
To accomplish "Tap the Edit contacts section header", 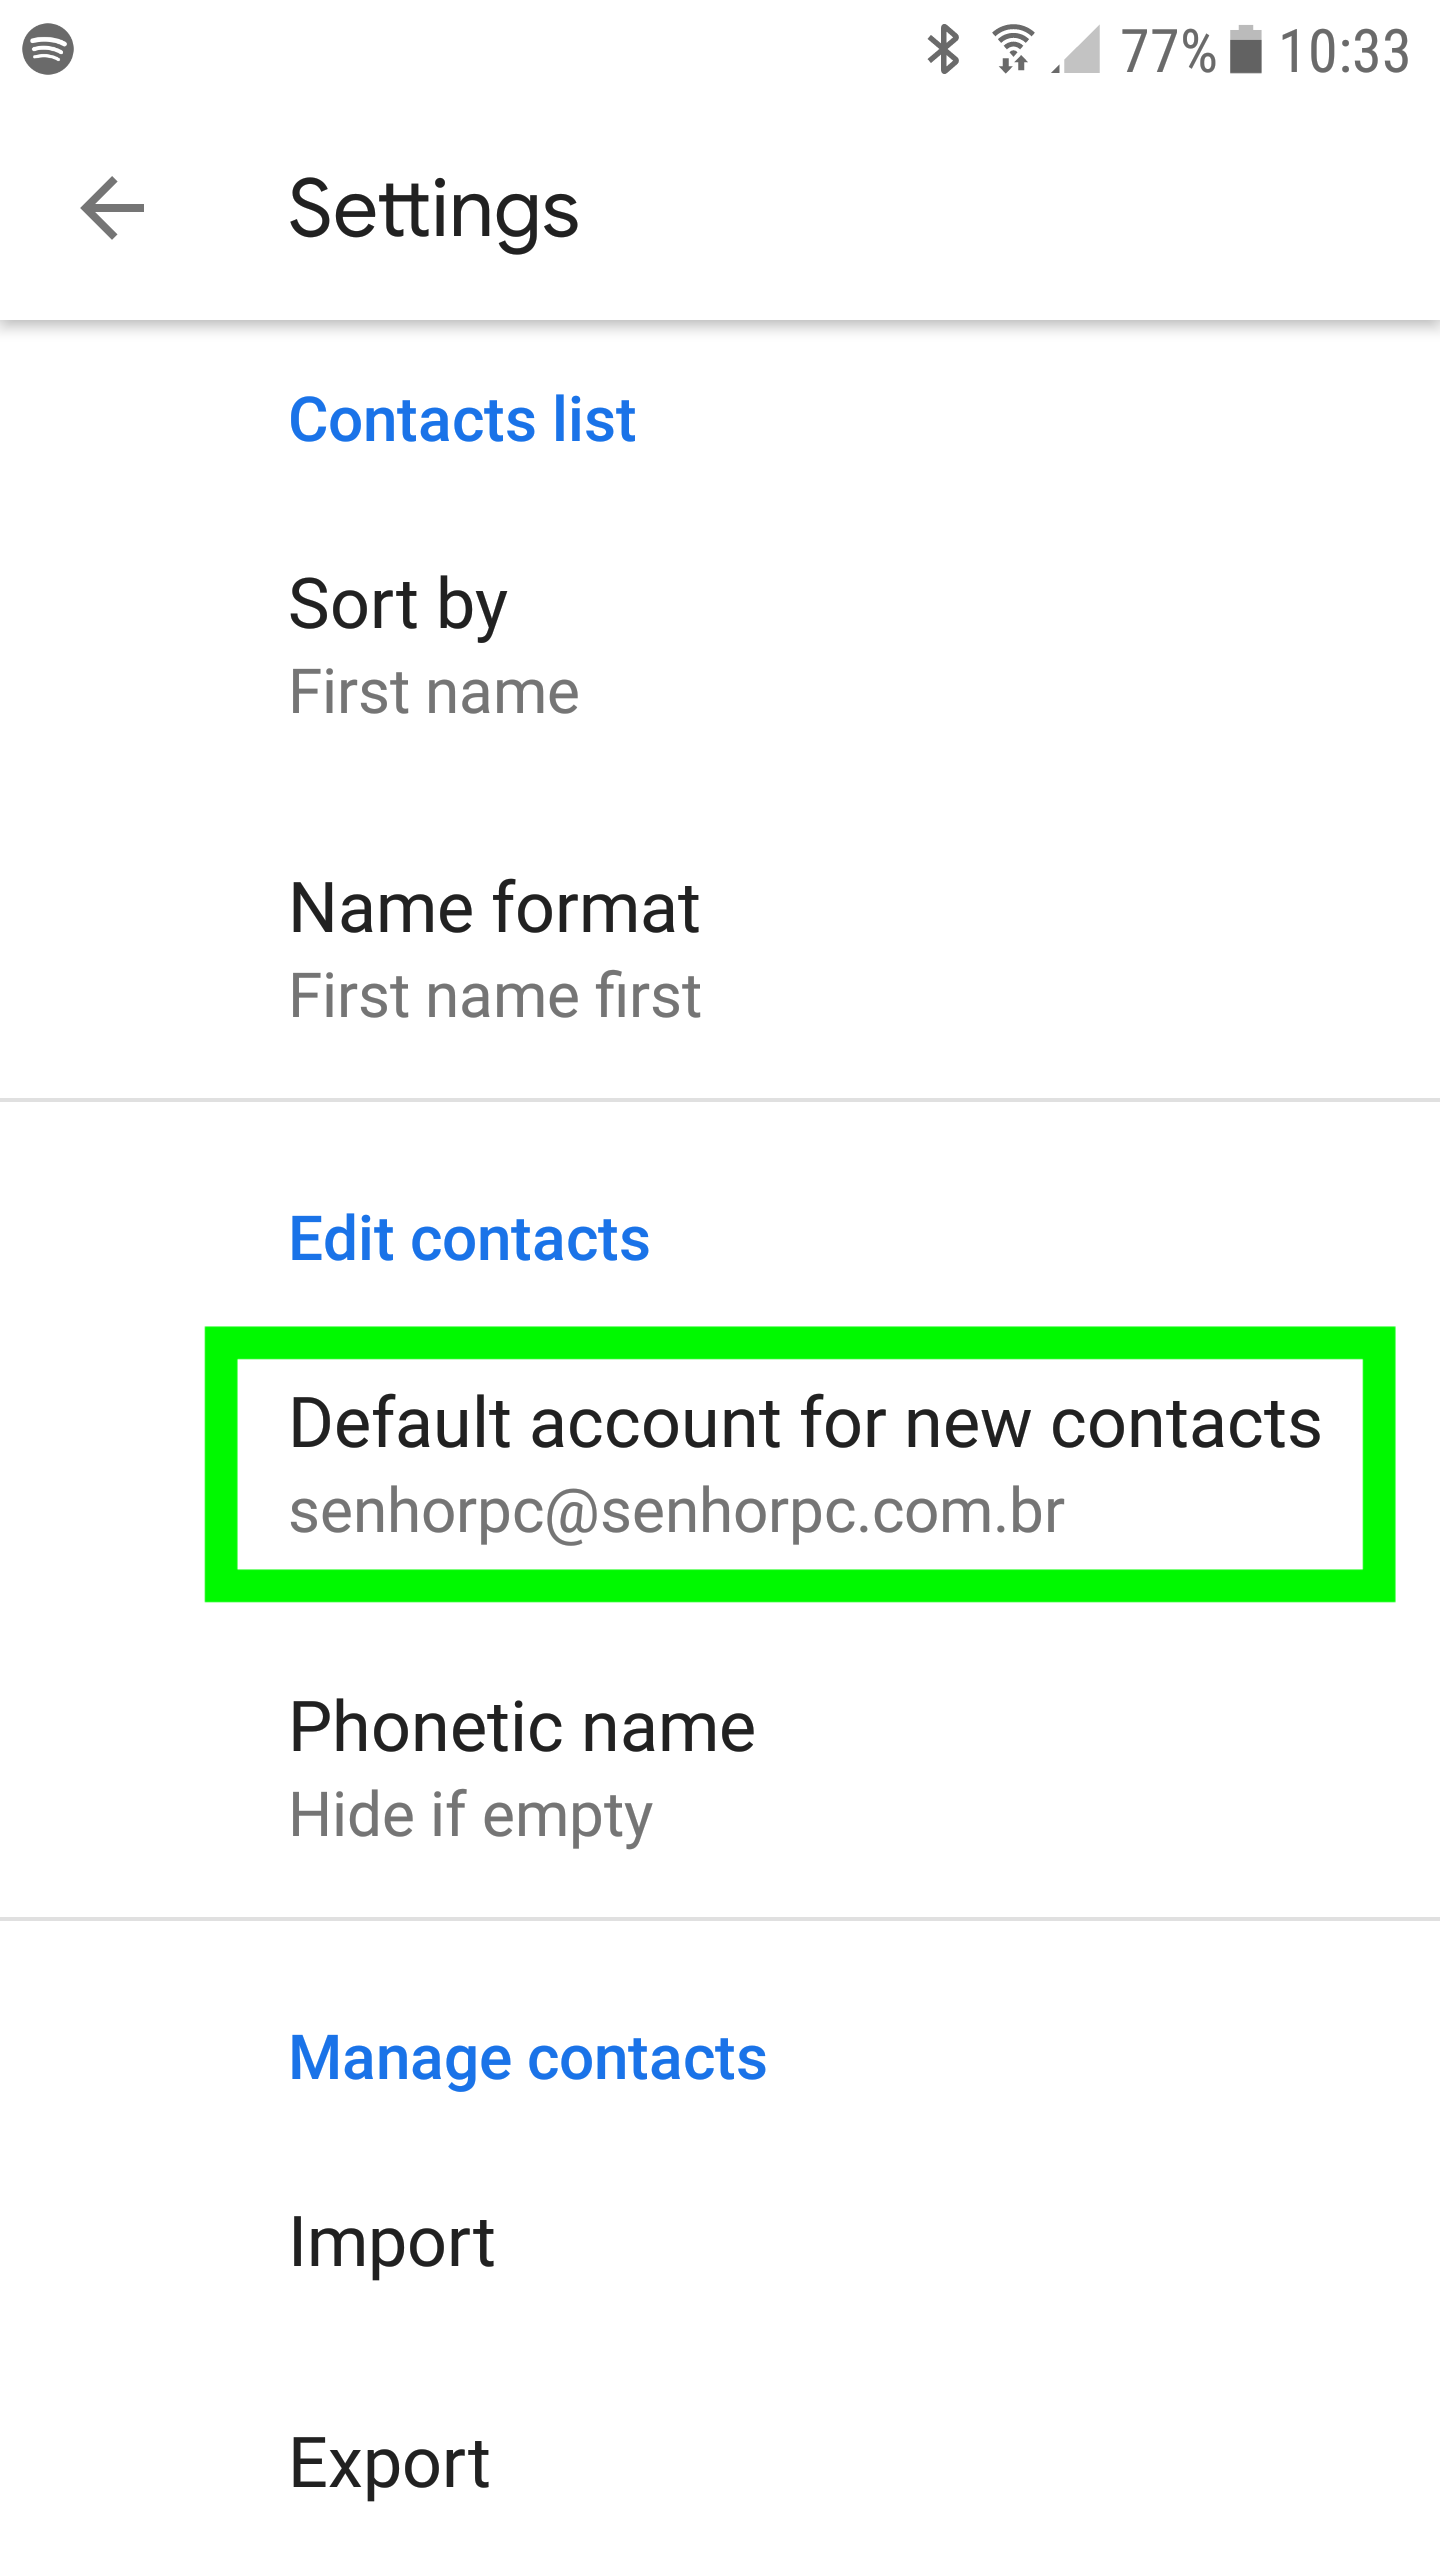I will pyautogui.click(x=469, y=1239).
